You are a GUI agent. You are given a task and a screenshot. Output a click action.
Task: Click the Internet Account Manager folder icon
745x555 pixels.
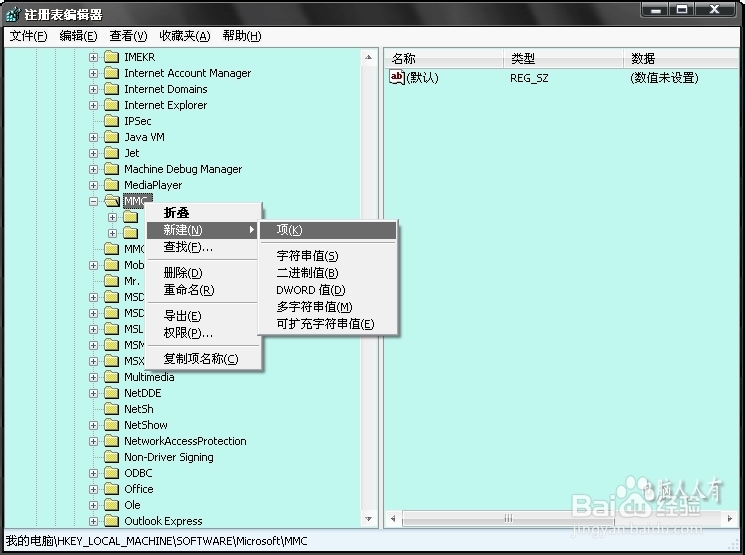coord(112,73)
